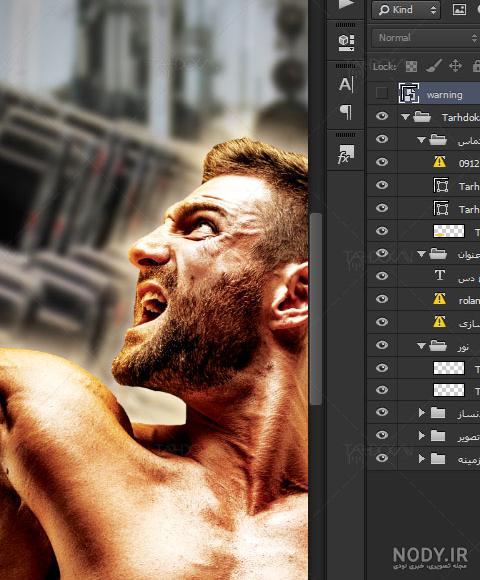Click the warning layer smart object thumbnail
This screenshot has width=480, height=580.
click(409, 93)
